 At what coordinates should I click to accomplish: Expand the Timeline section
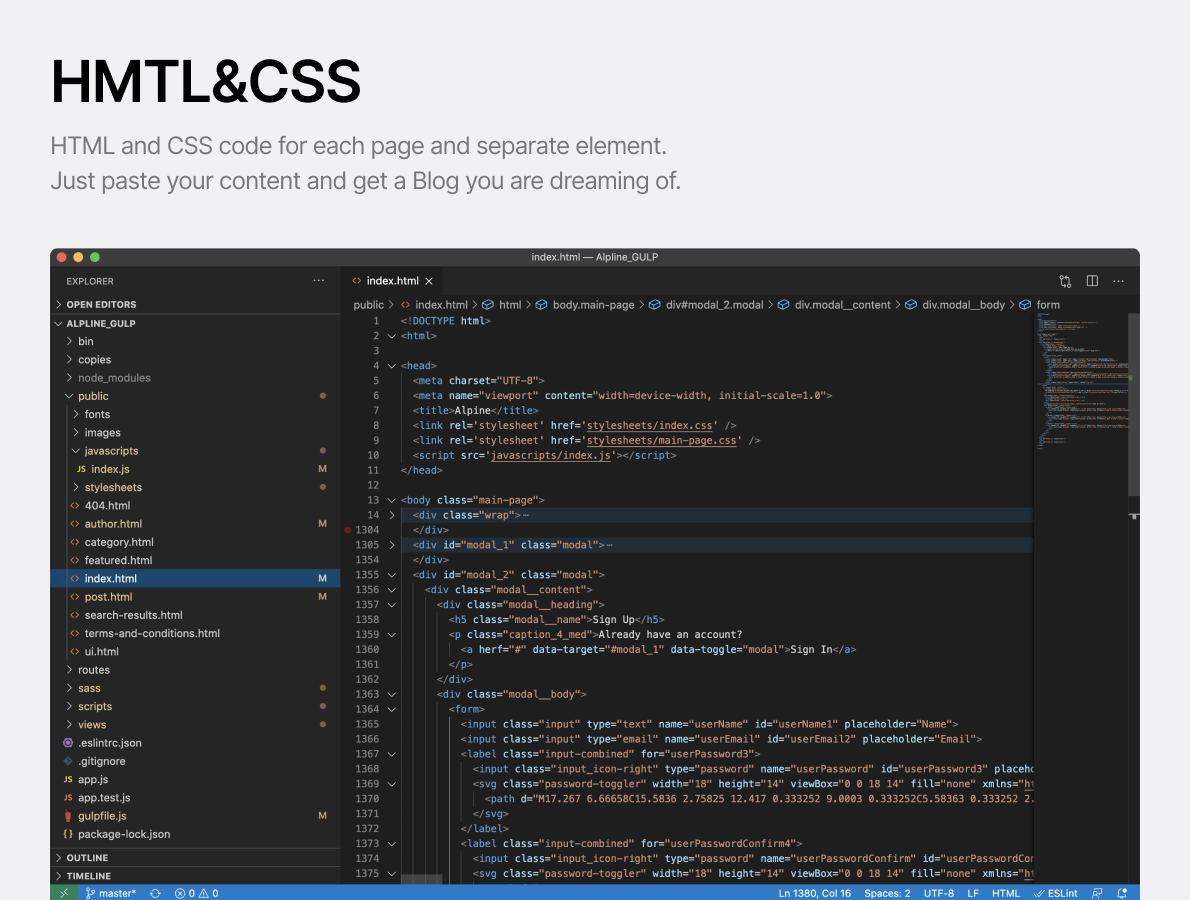(x=195, y=876)
